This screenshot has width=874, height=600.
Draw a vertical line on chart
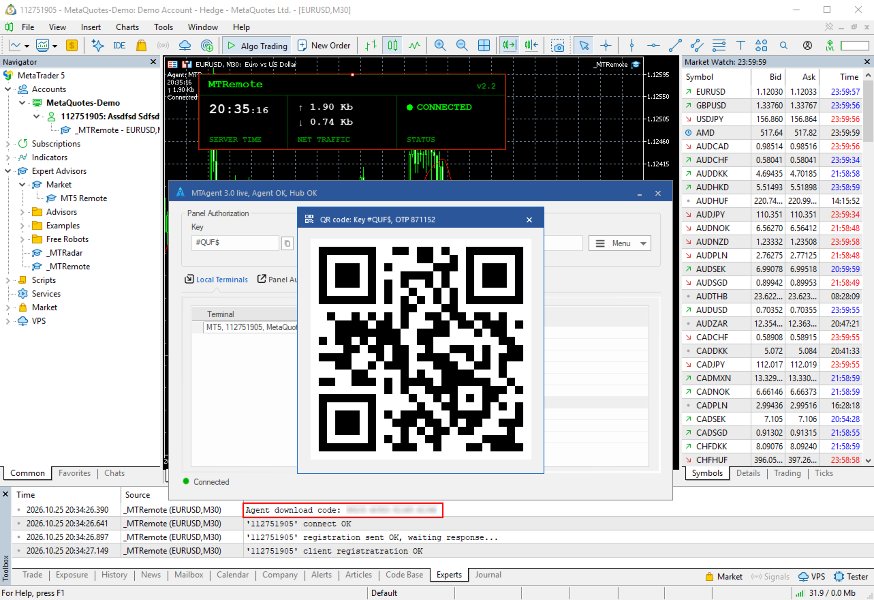632,45
